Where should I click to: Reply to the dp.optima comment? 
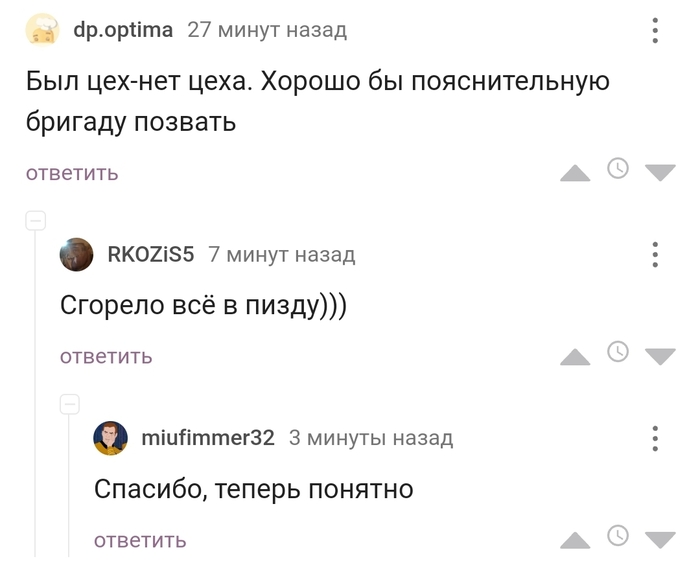pyautogui.click(x=72, y=173)
